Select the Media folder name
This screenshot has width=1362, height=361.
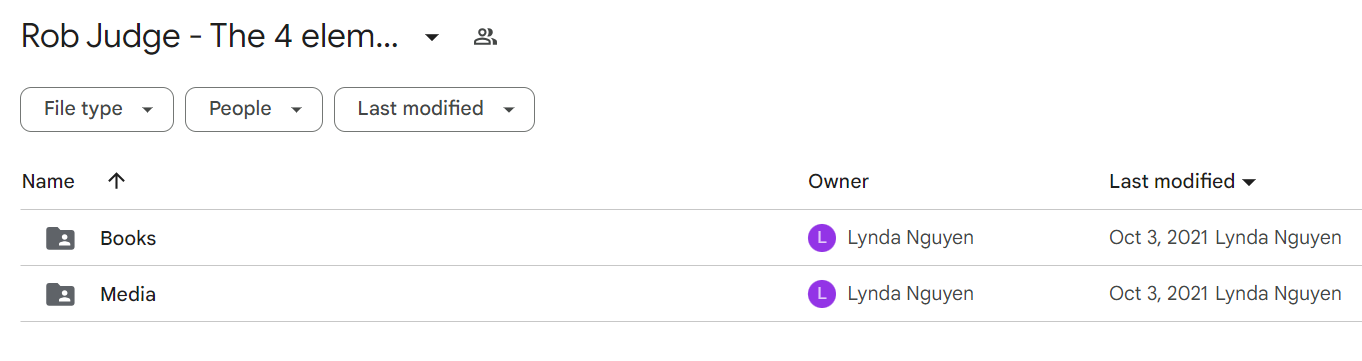[x=128, y=294]
